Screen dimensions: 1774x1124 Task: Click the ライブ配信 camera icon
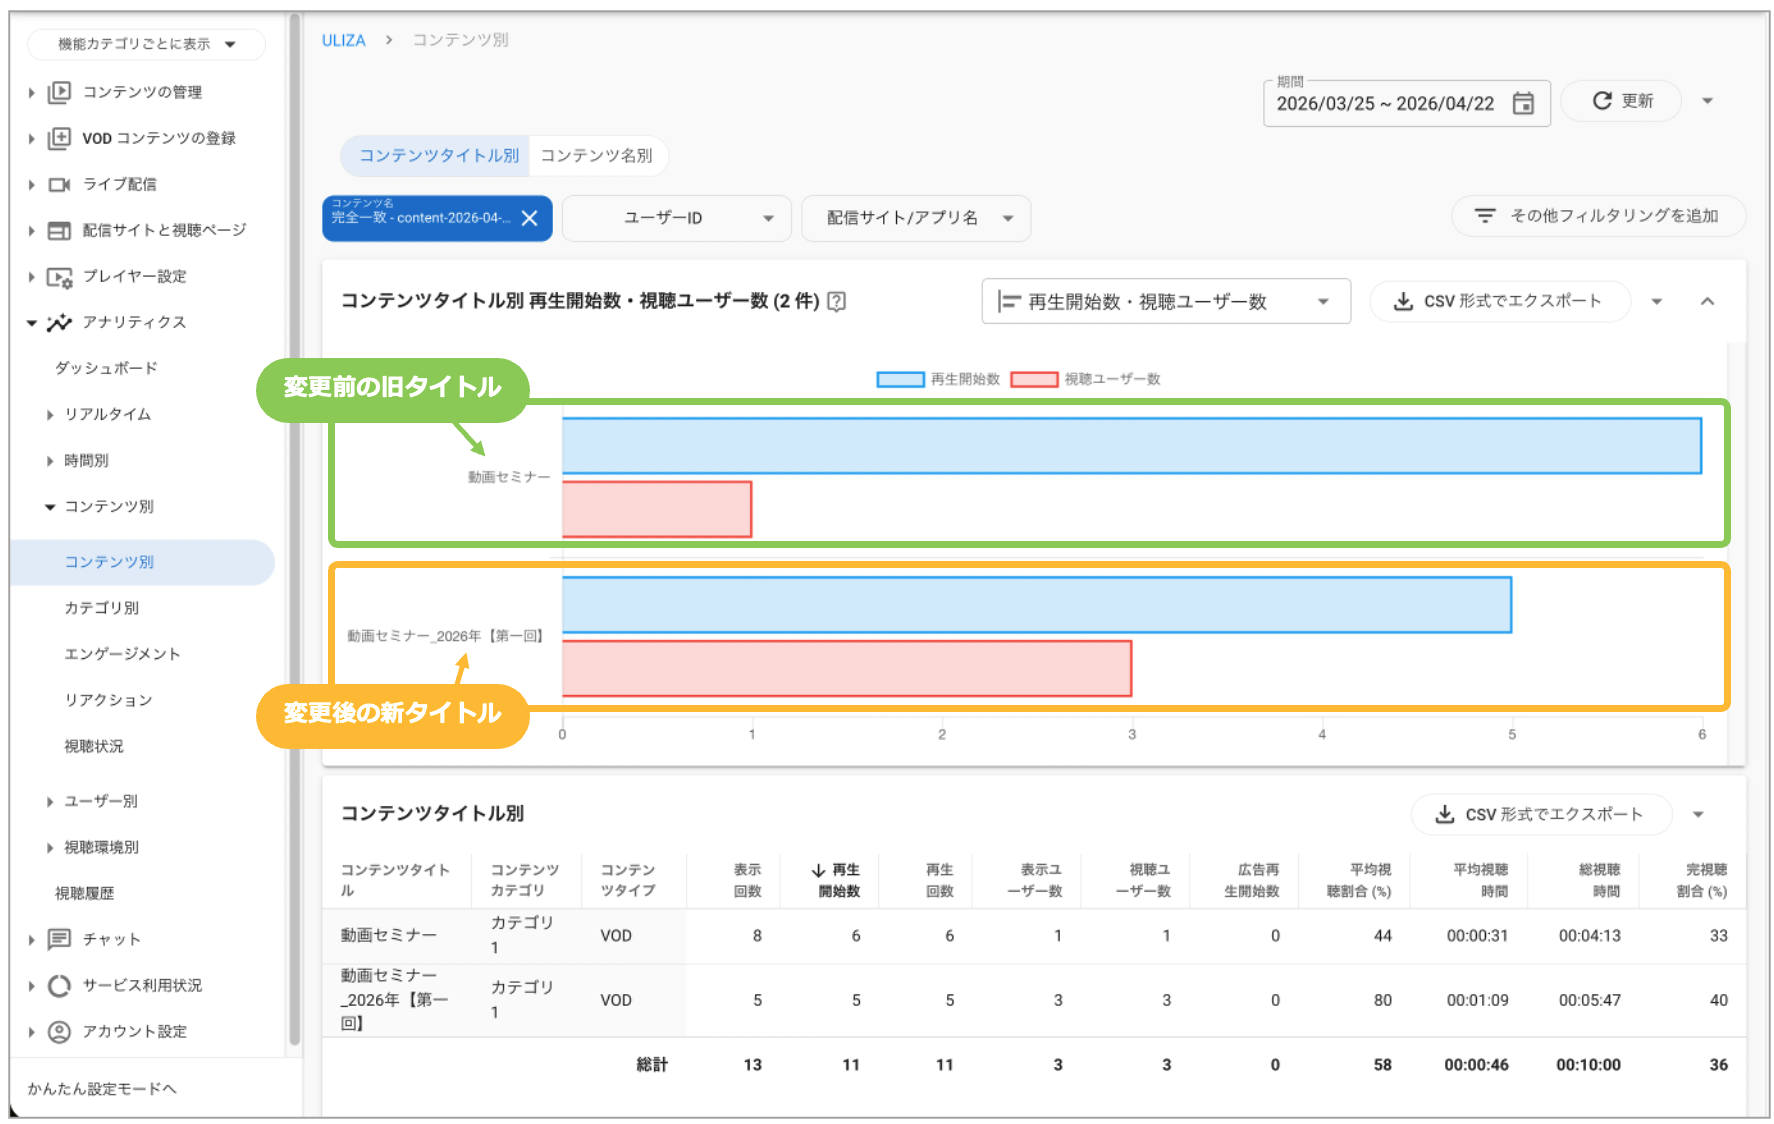59,184
